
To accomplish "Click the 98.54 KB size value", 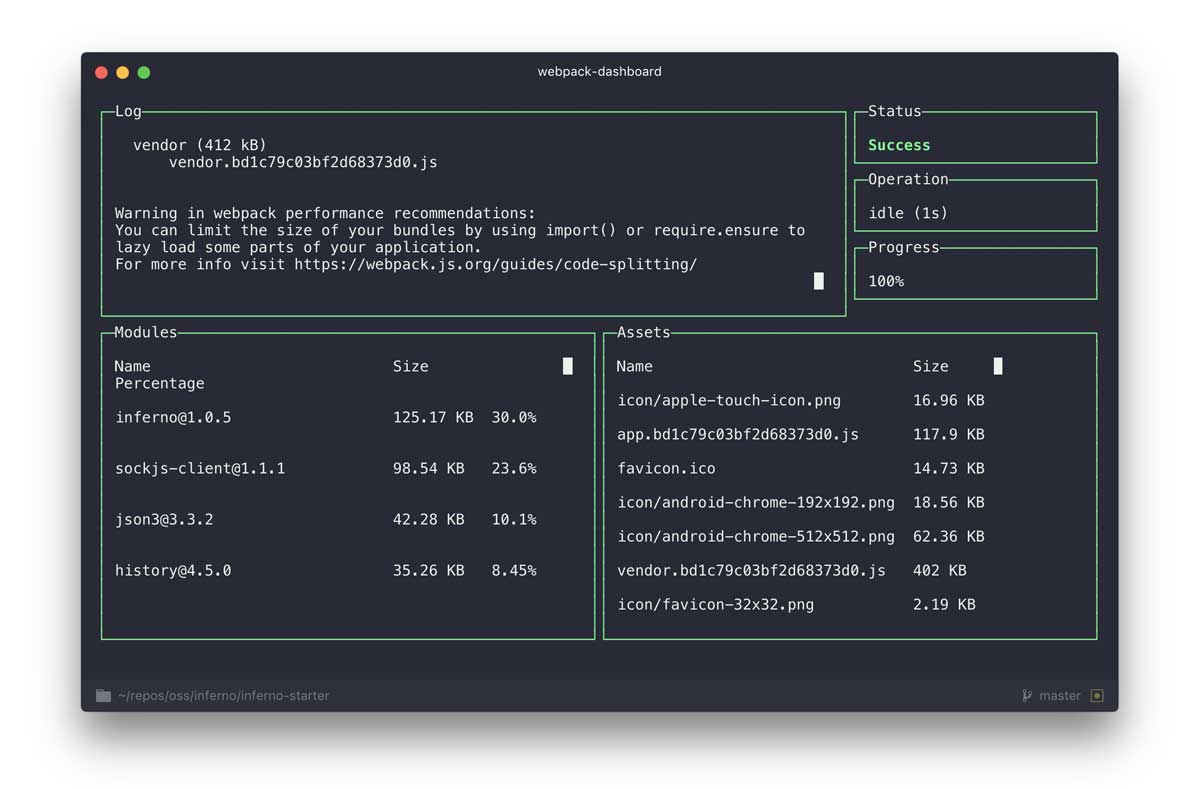I will 429,468.
